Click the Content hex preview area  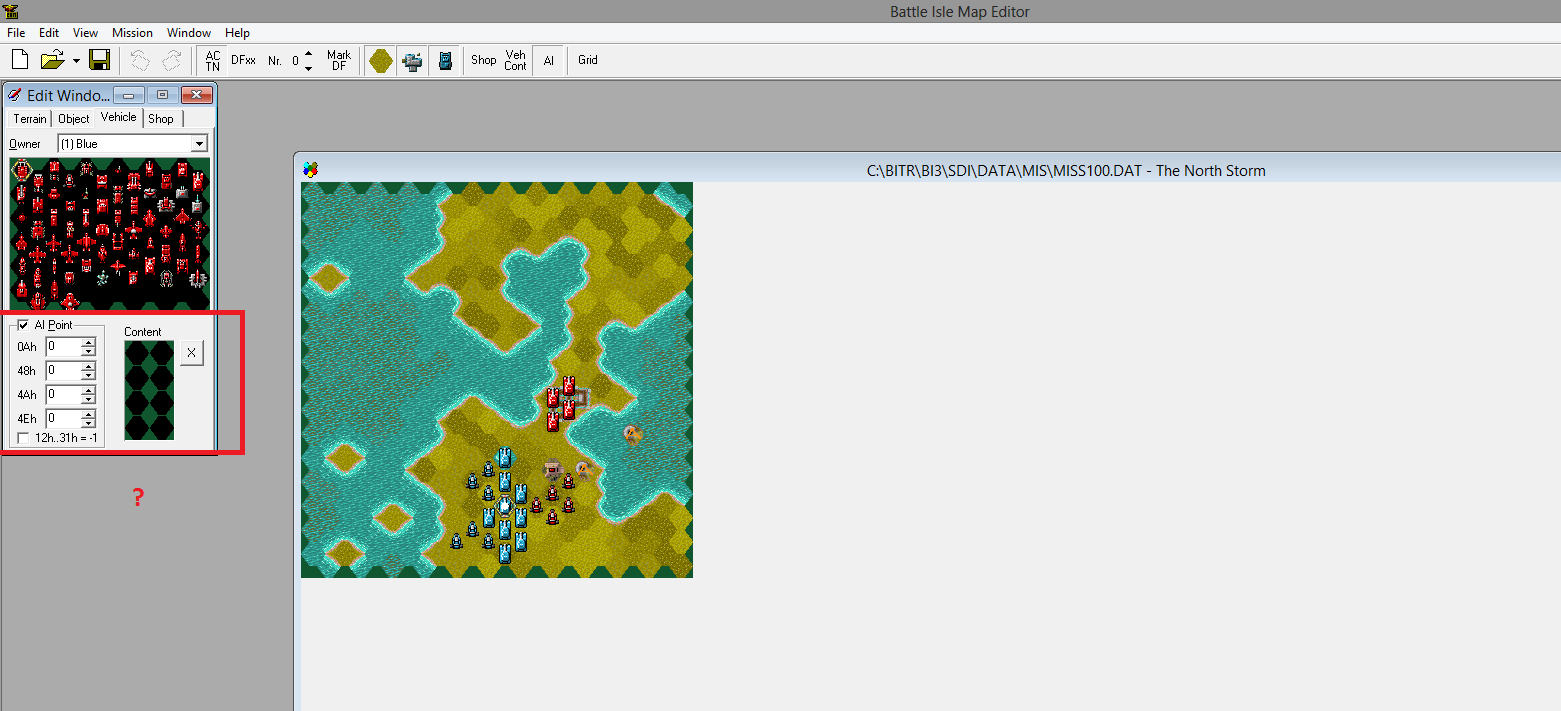(149, 390)
